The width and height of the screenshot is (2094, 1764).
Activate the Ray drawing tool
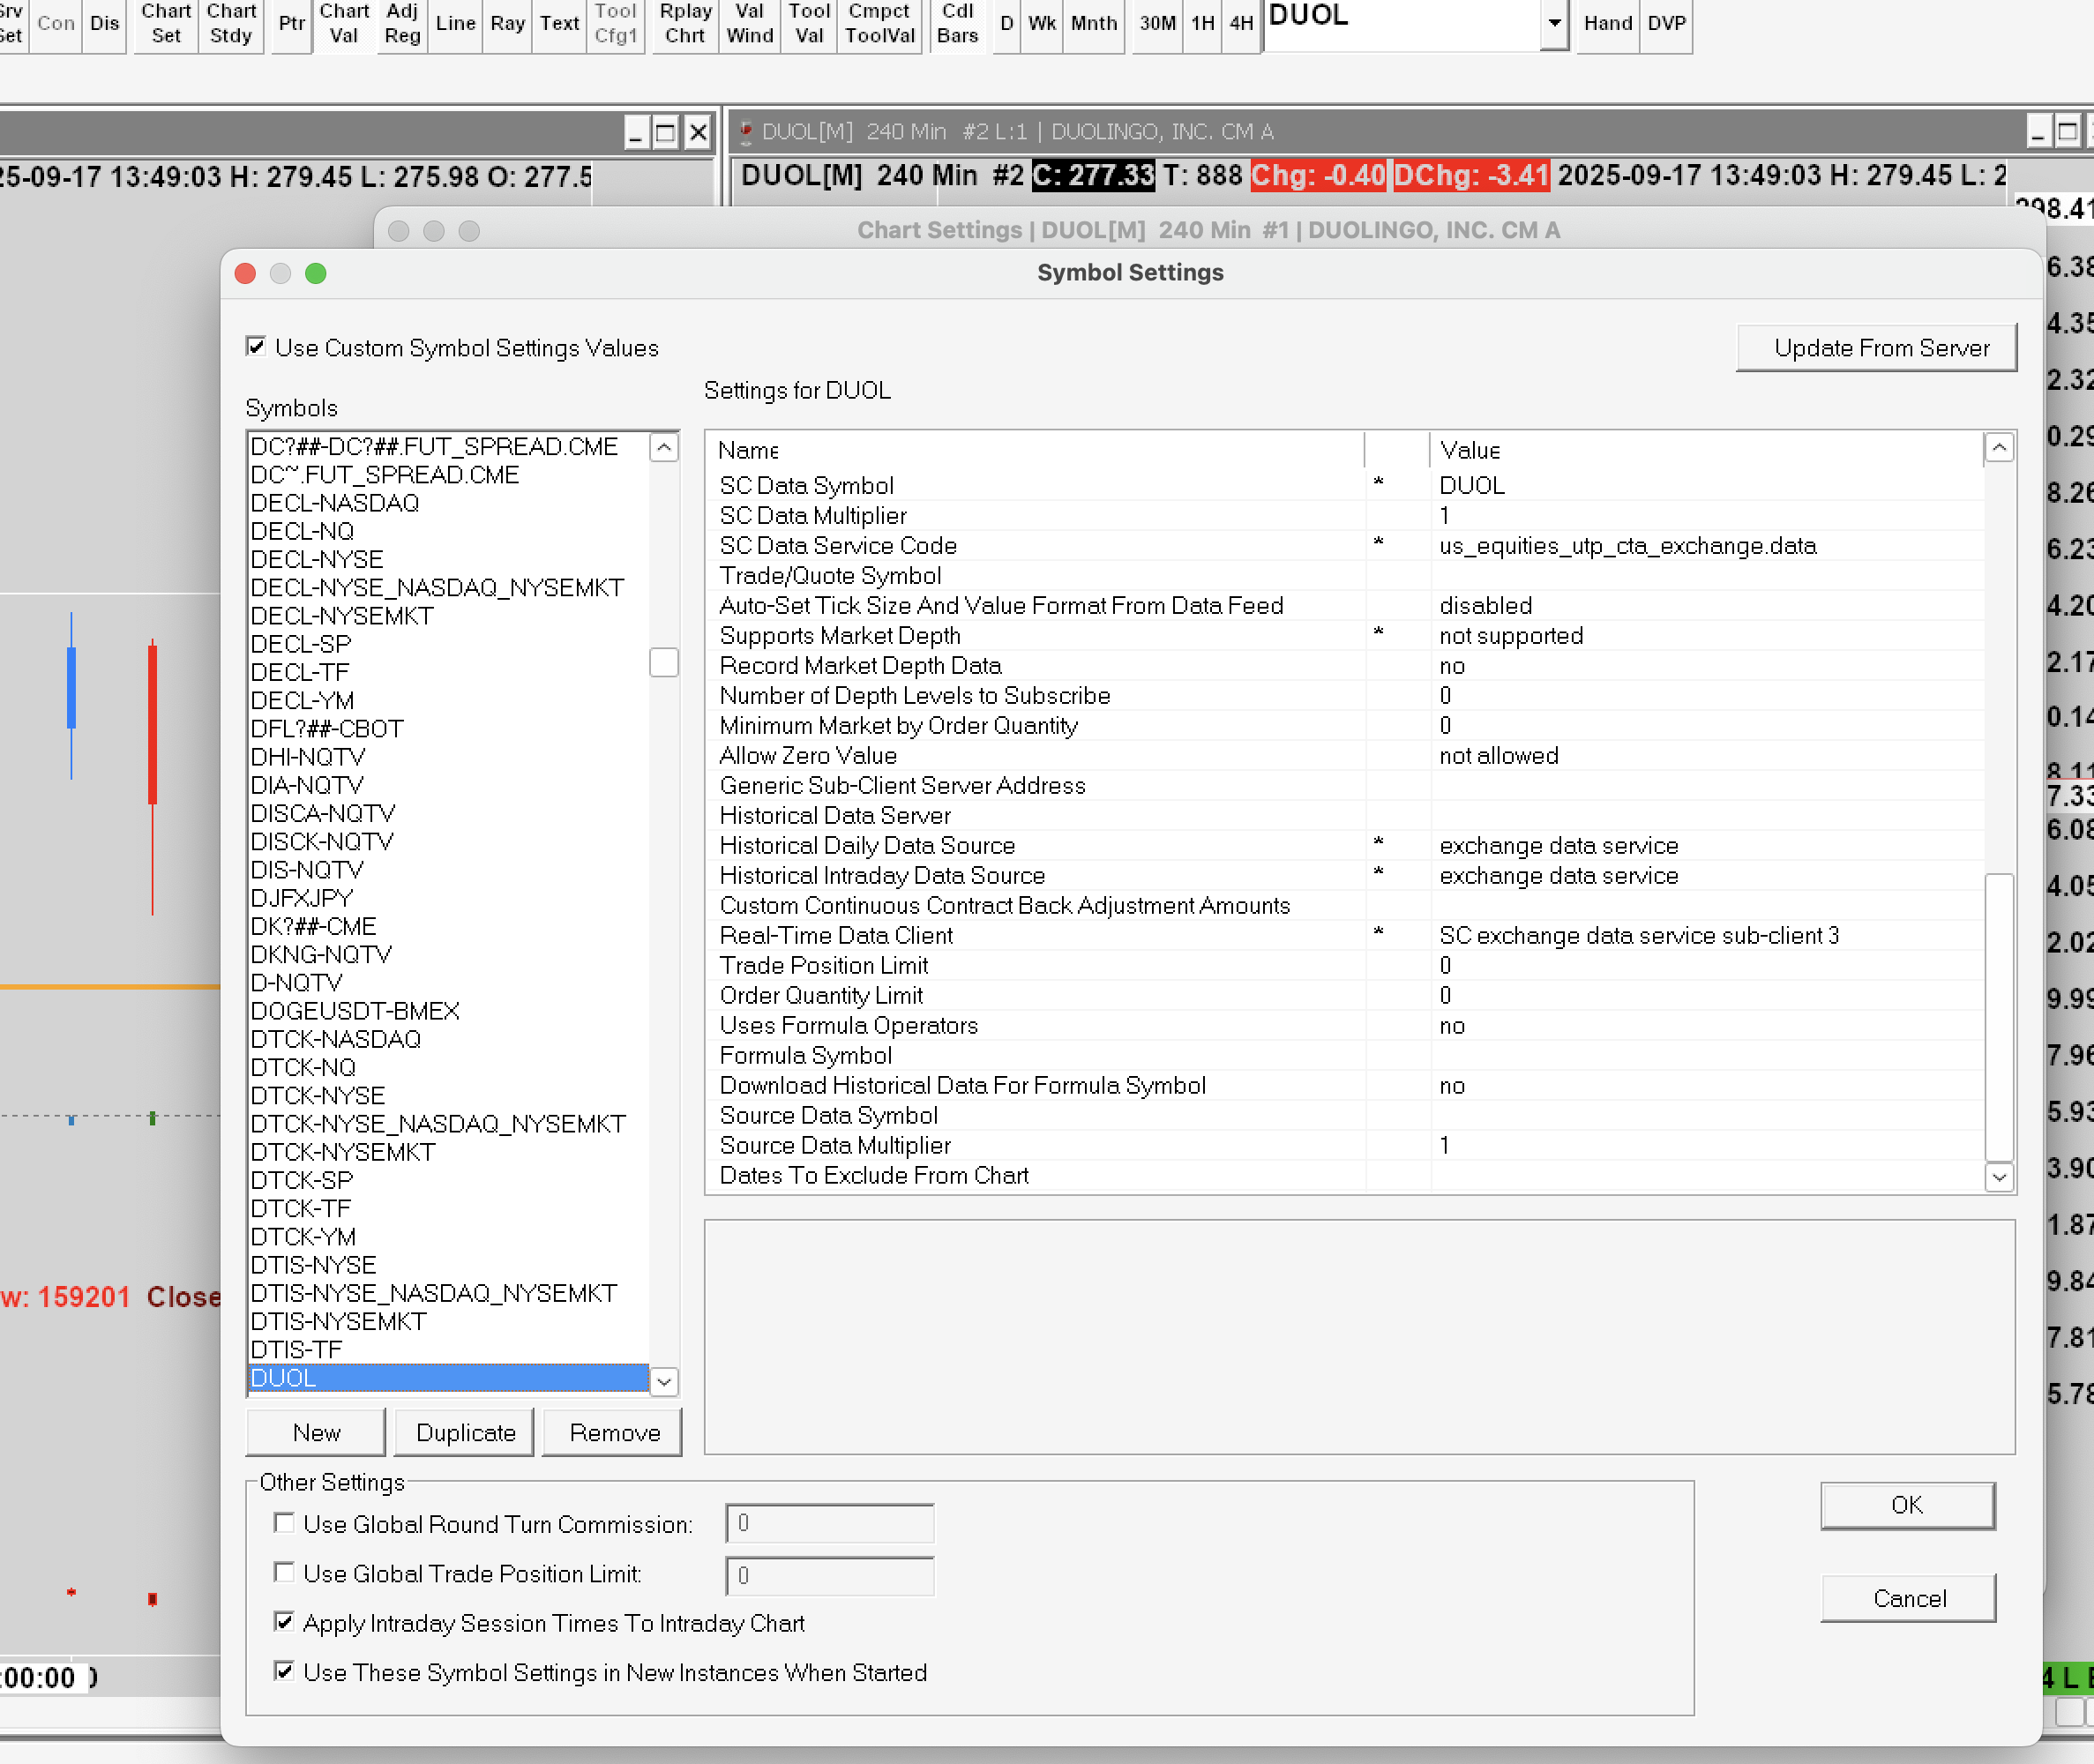click(507, 23)
